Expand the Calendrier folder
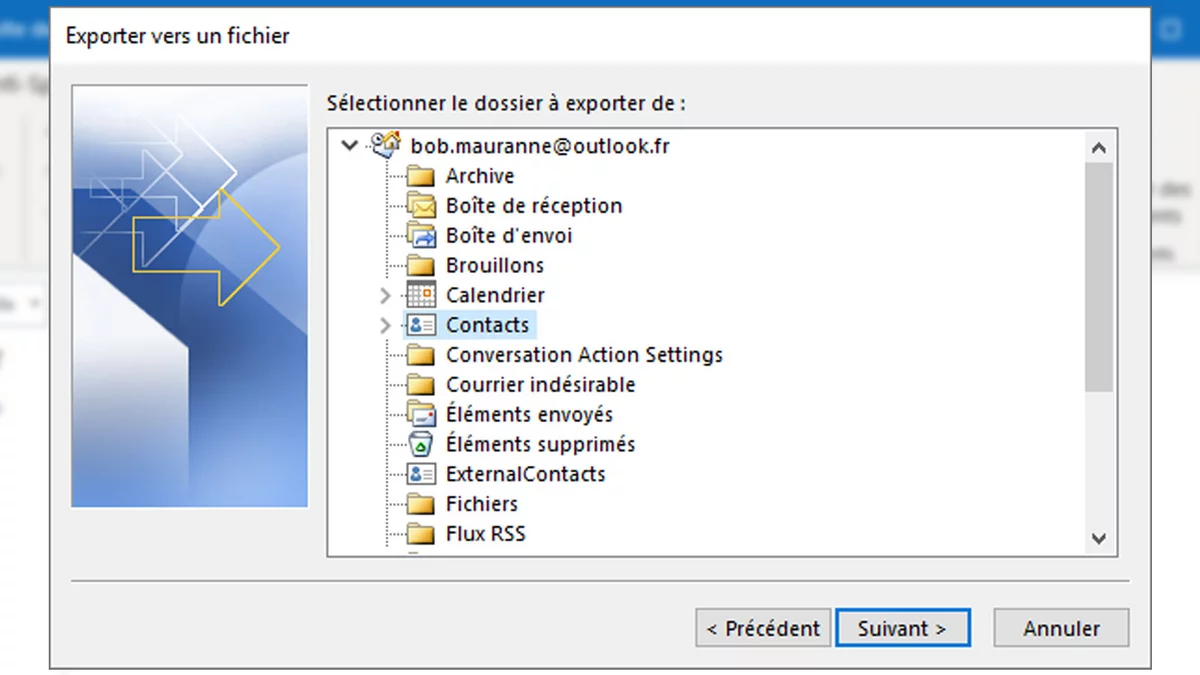The image size is (1200, 675). 385,295
